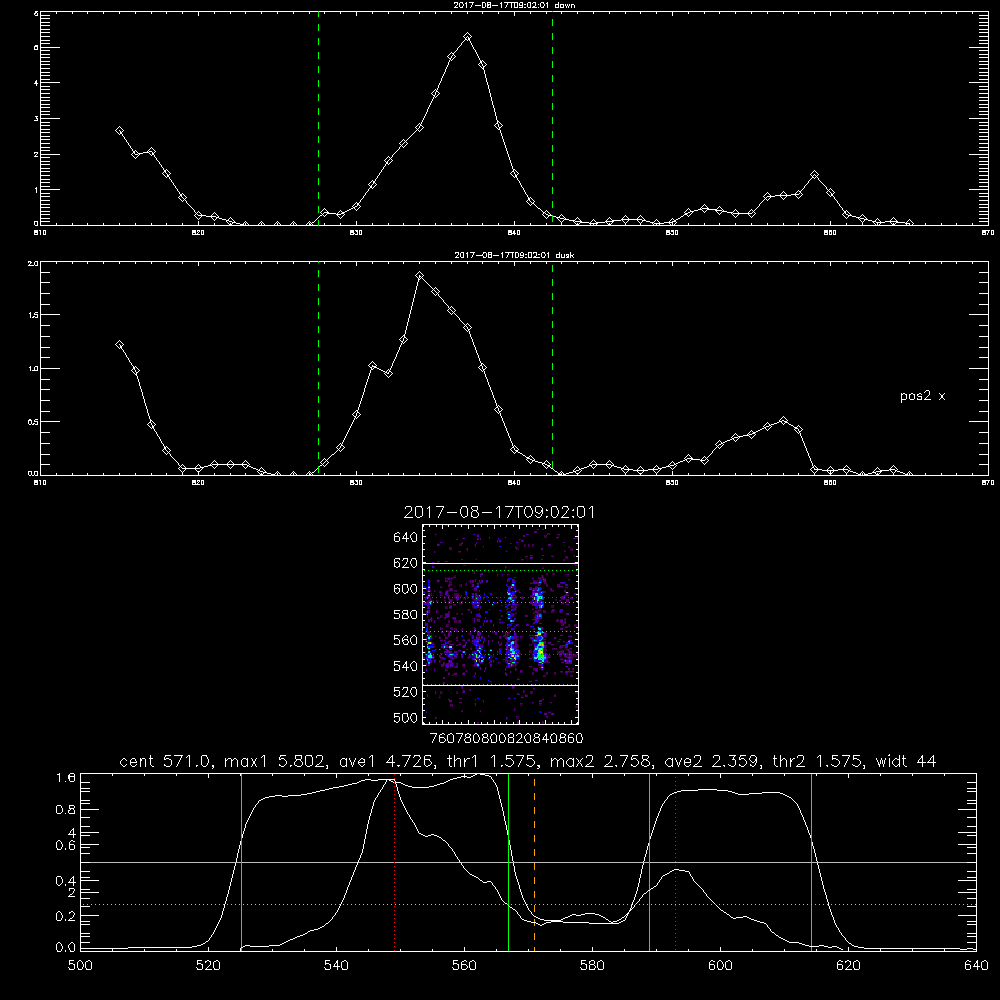Click bottom plot x-axis label '560'

(464, 966)
